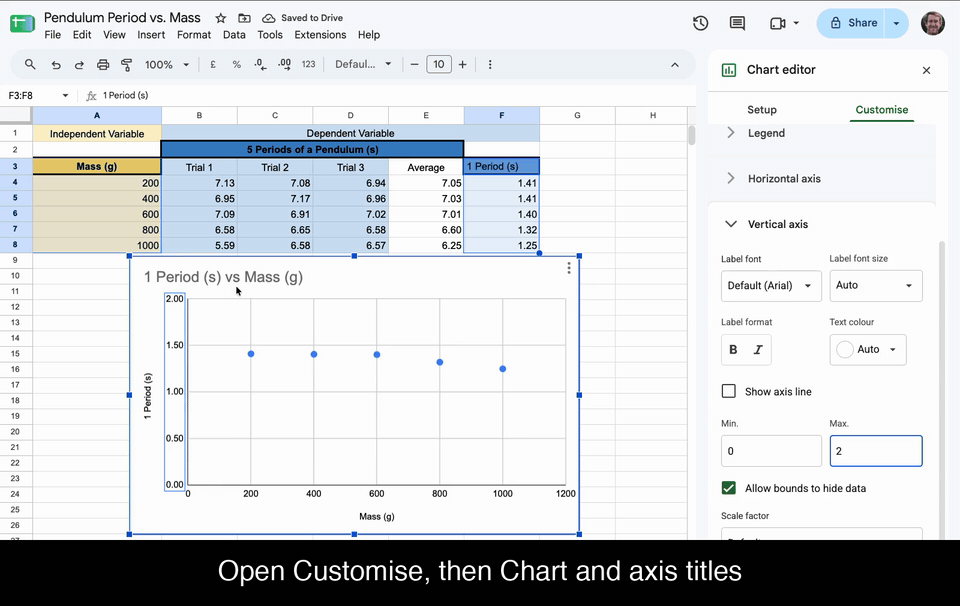
Task: Select the Mass (g) header cell
Action: [x=97, y=166]
